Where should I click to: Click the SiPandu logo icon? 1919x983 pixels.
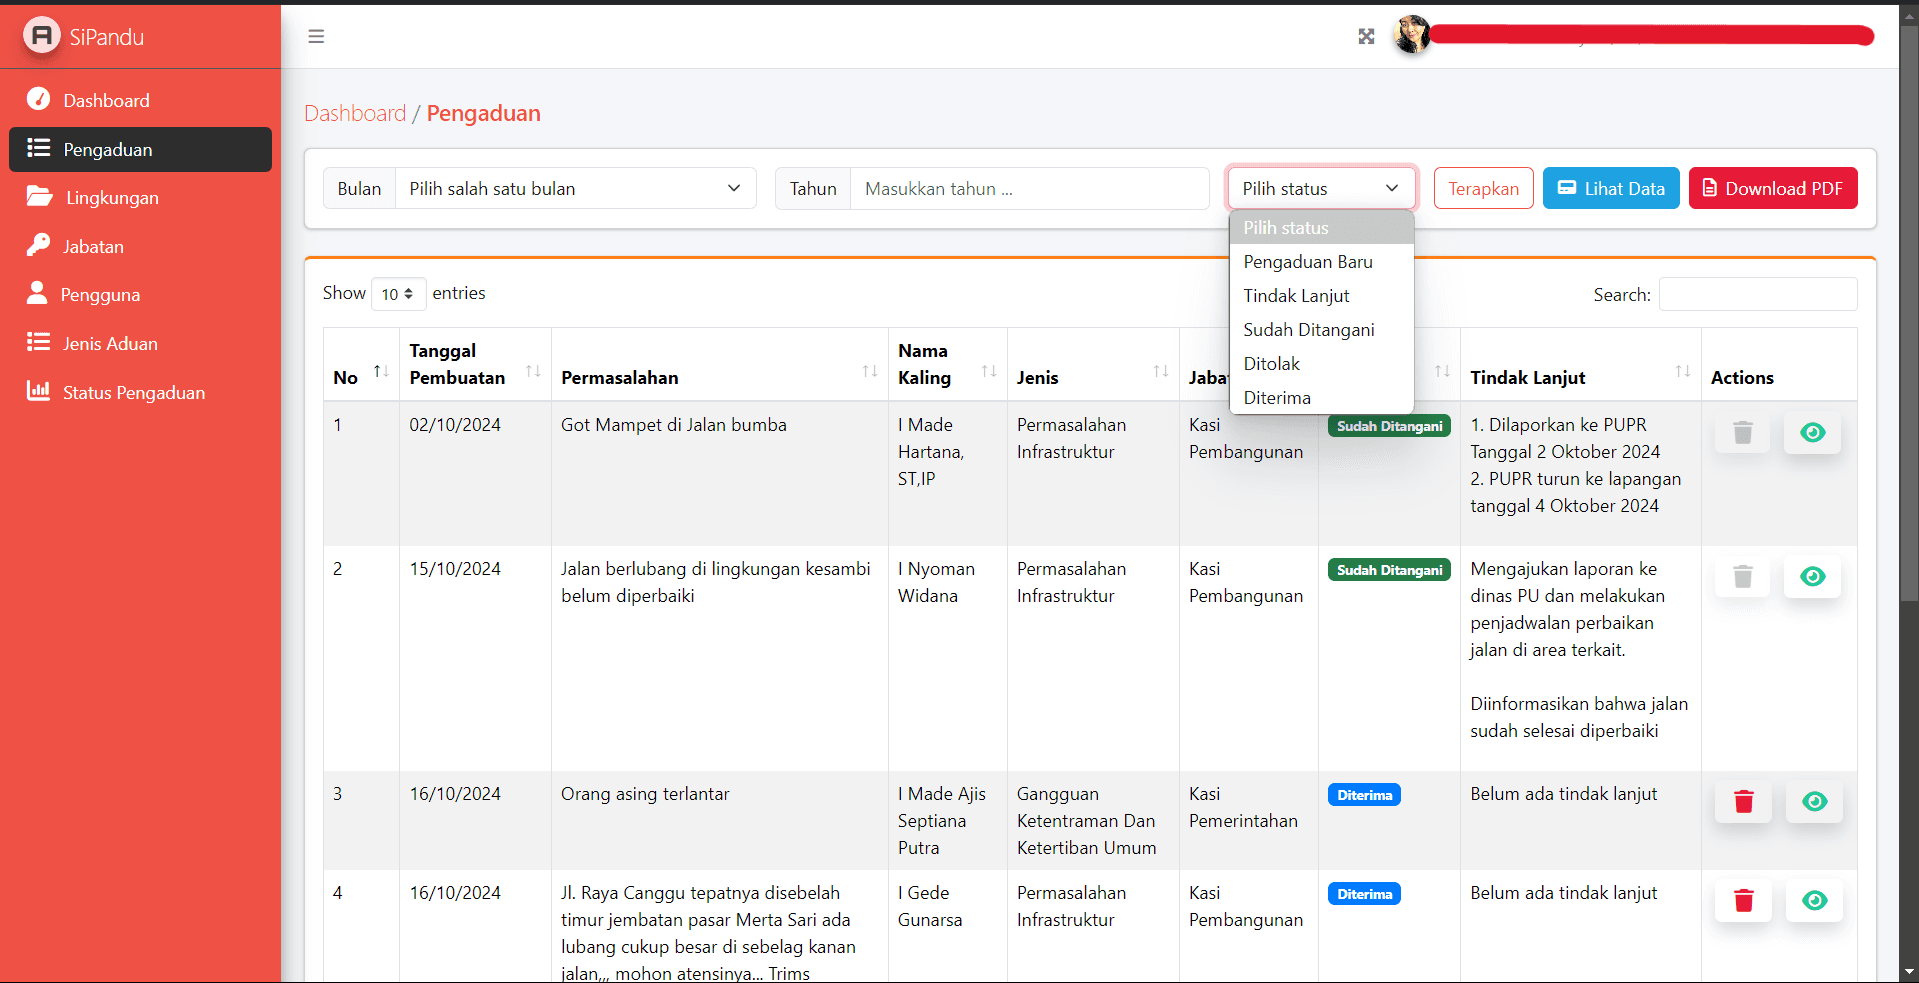click(x=41, y=36)
